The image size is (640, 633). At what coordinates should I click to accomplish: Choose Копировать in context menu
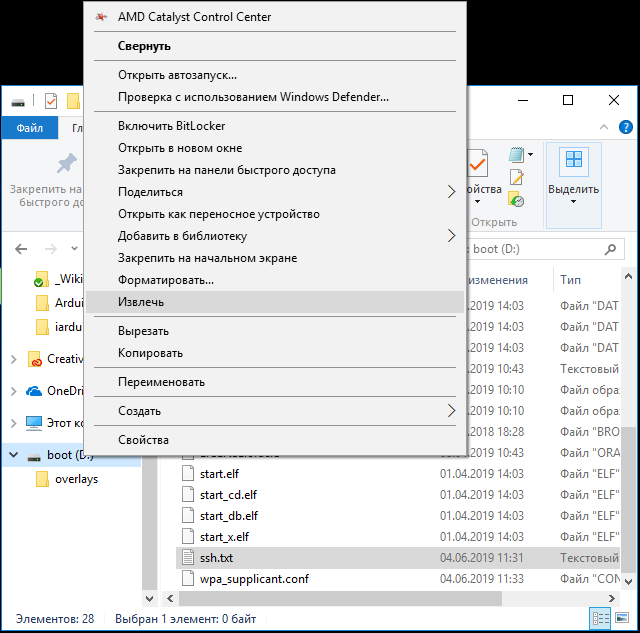coord(275,353)
